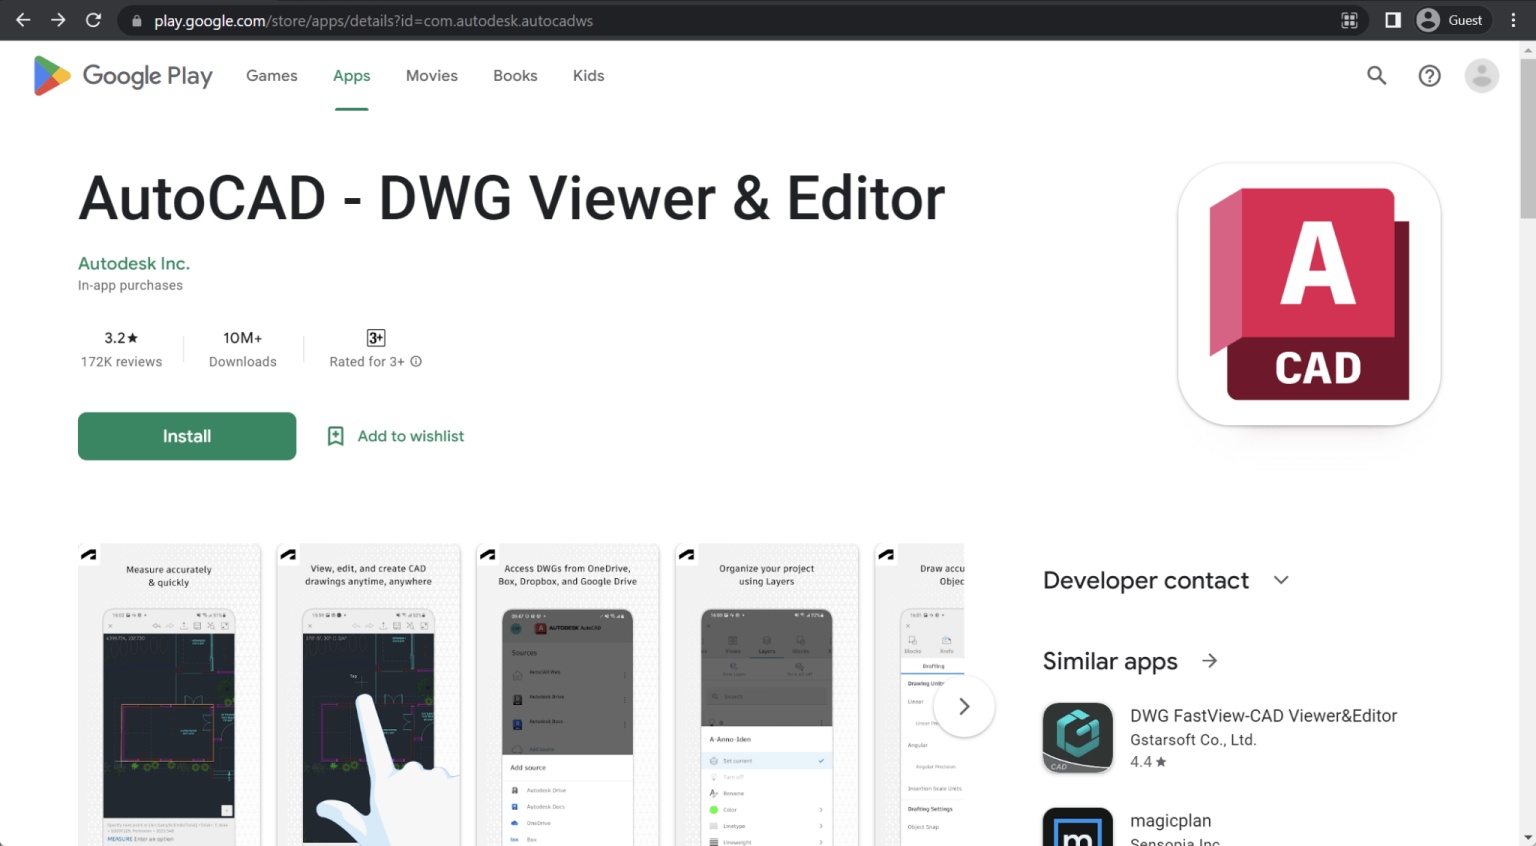Click the DWG FastView app icon

point(1077,737)
